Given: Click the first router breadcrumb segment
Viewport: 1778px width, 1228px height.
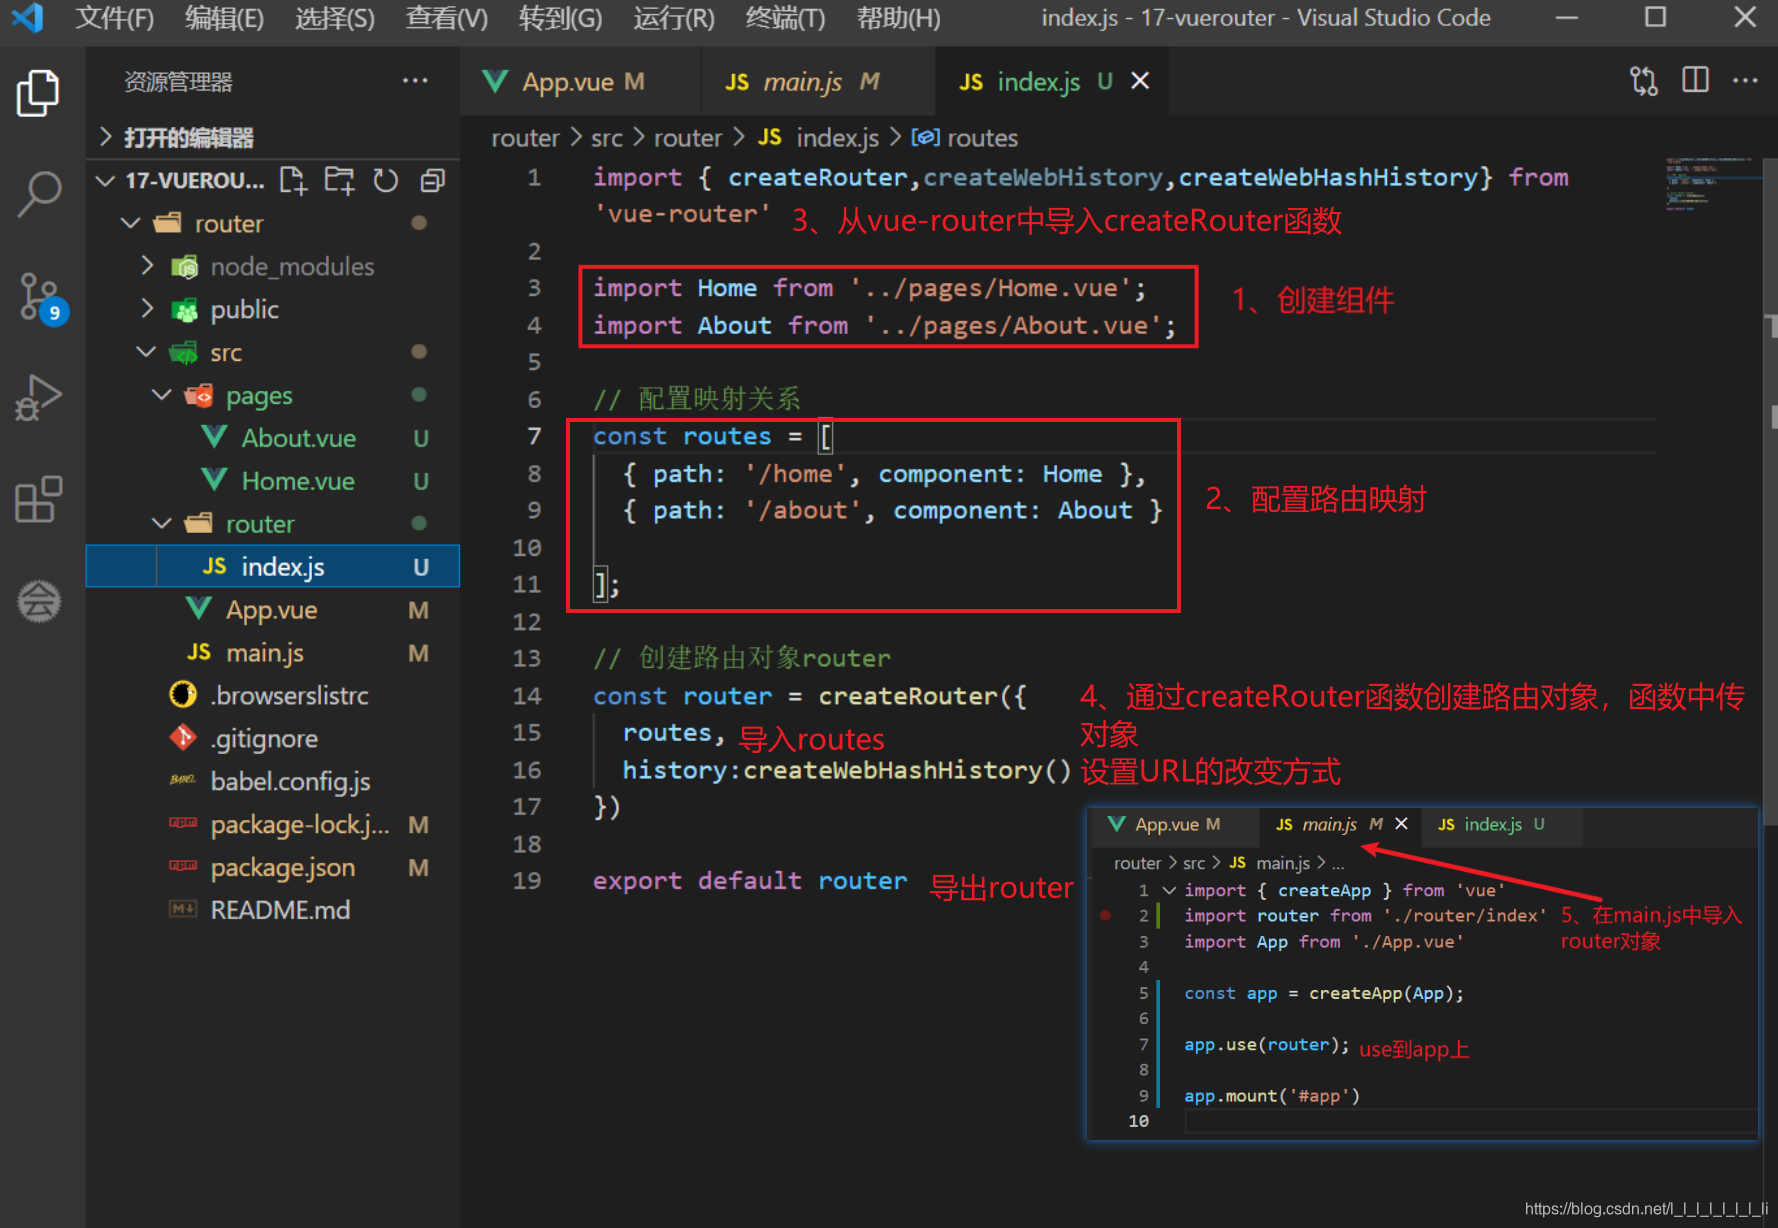Looking at the screenshot, I should click(525, 137).
